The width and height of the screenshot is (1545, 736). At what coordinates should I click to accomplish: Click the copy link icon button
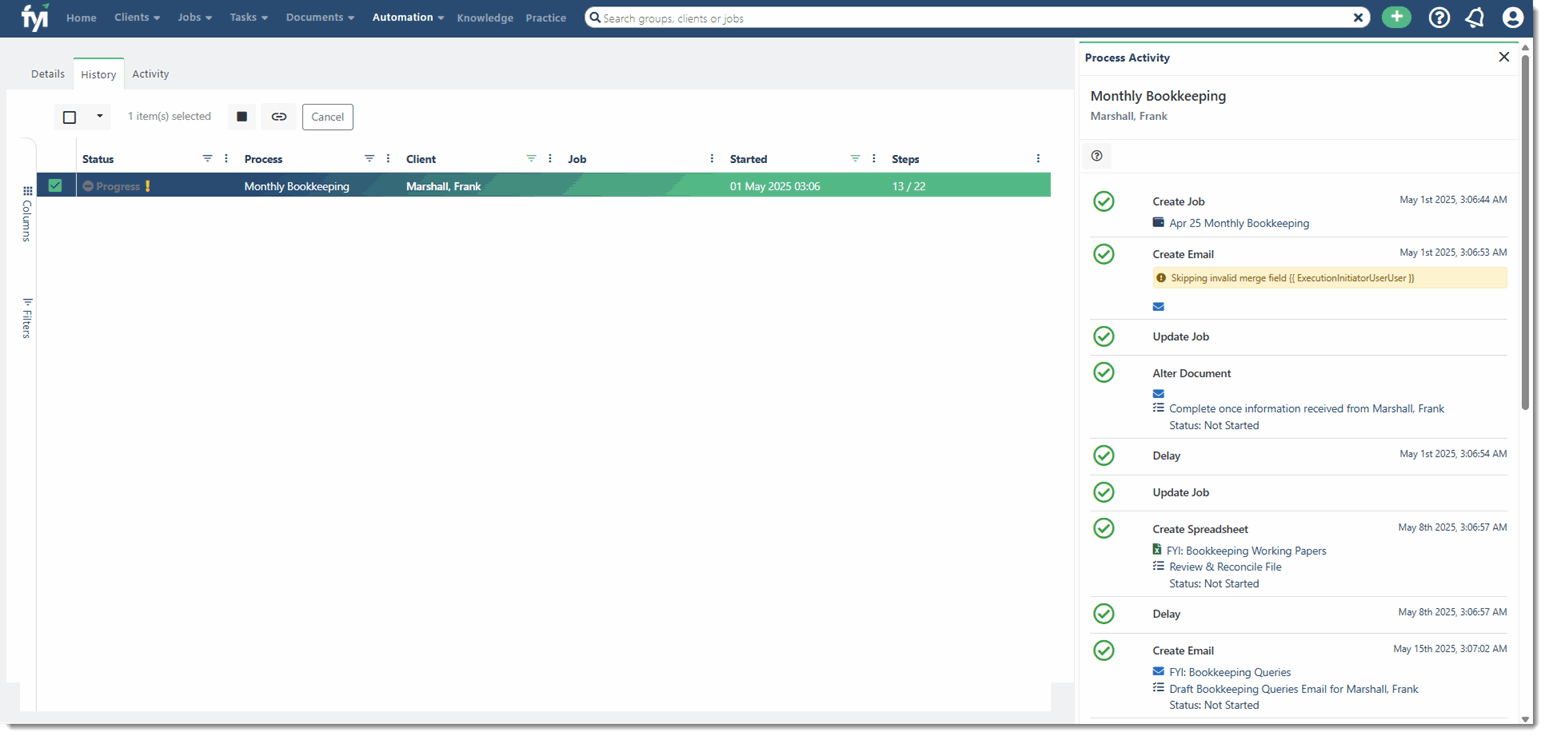[279, 117]
